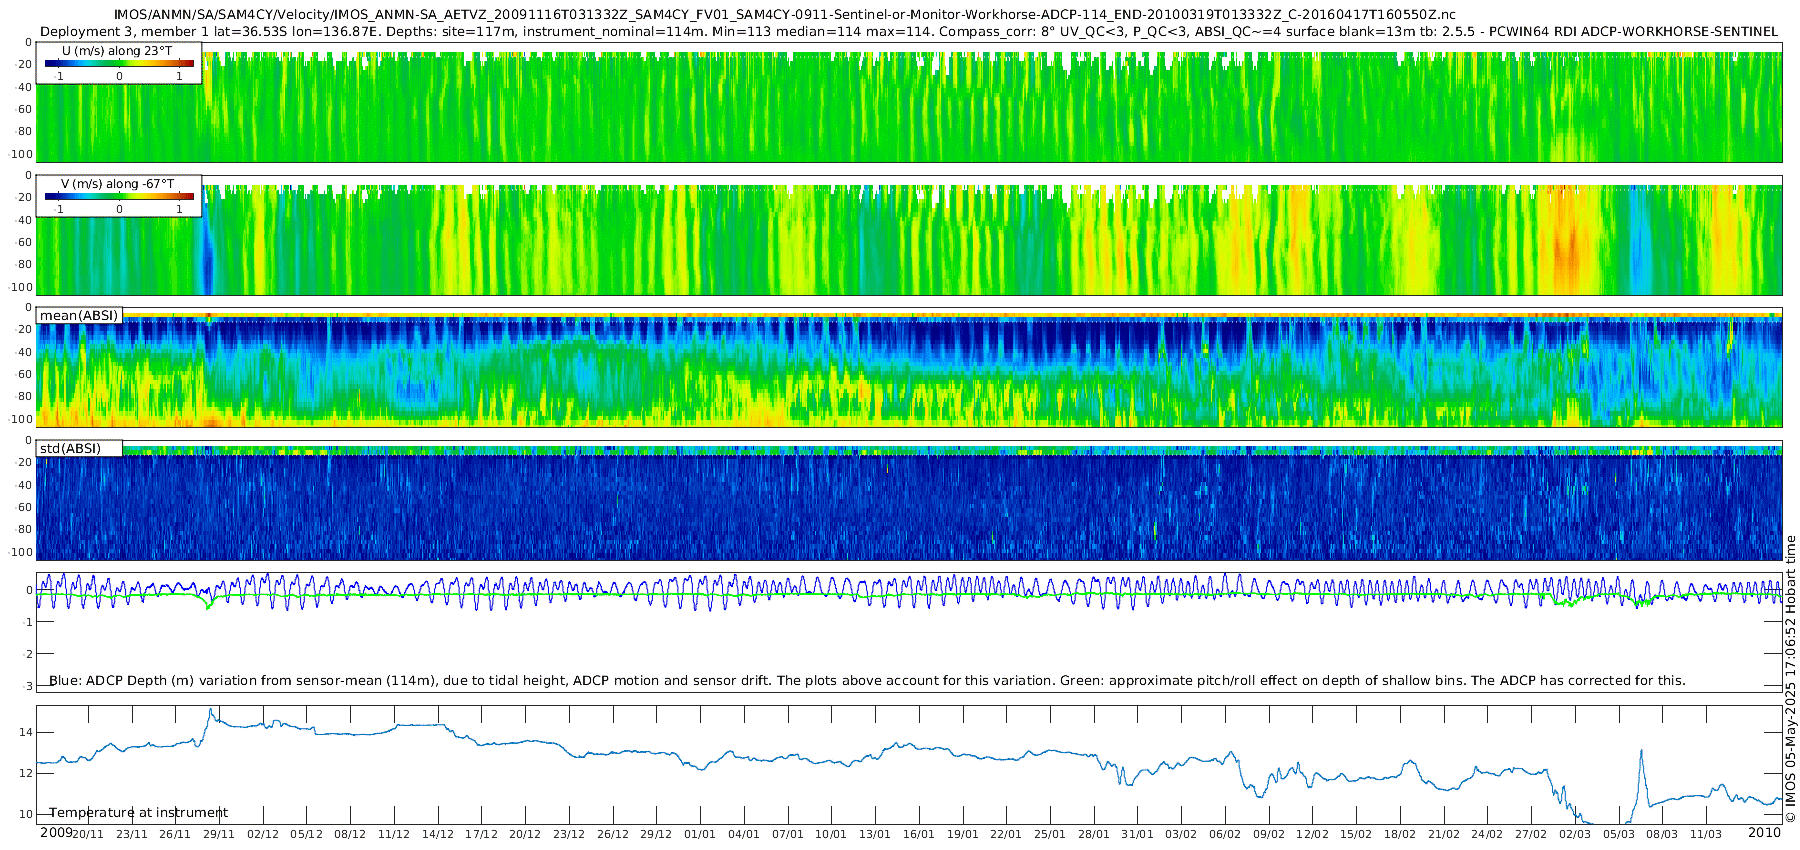Click the NetCDF file path title
1800x850 pixels.
pos(784,15)
